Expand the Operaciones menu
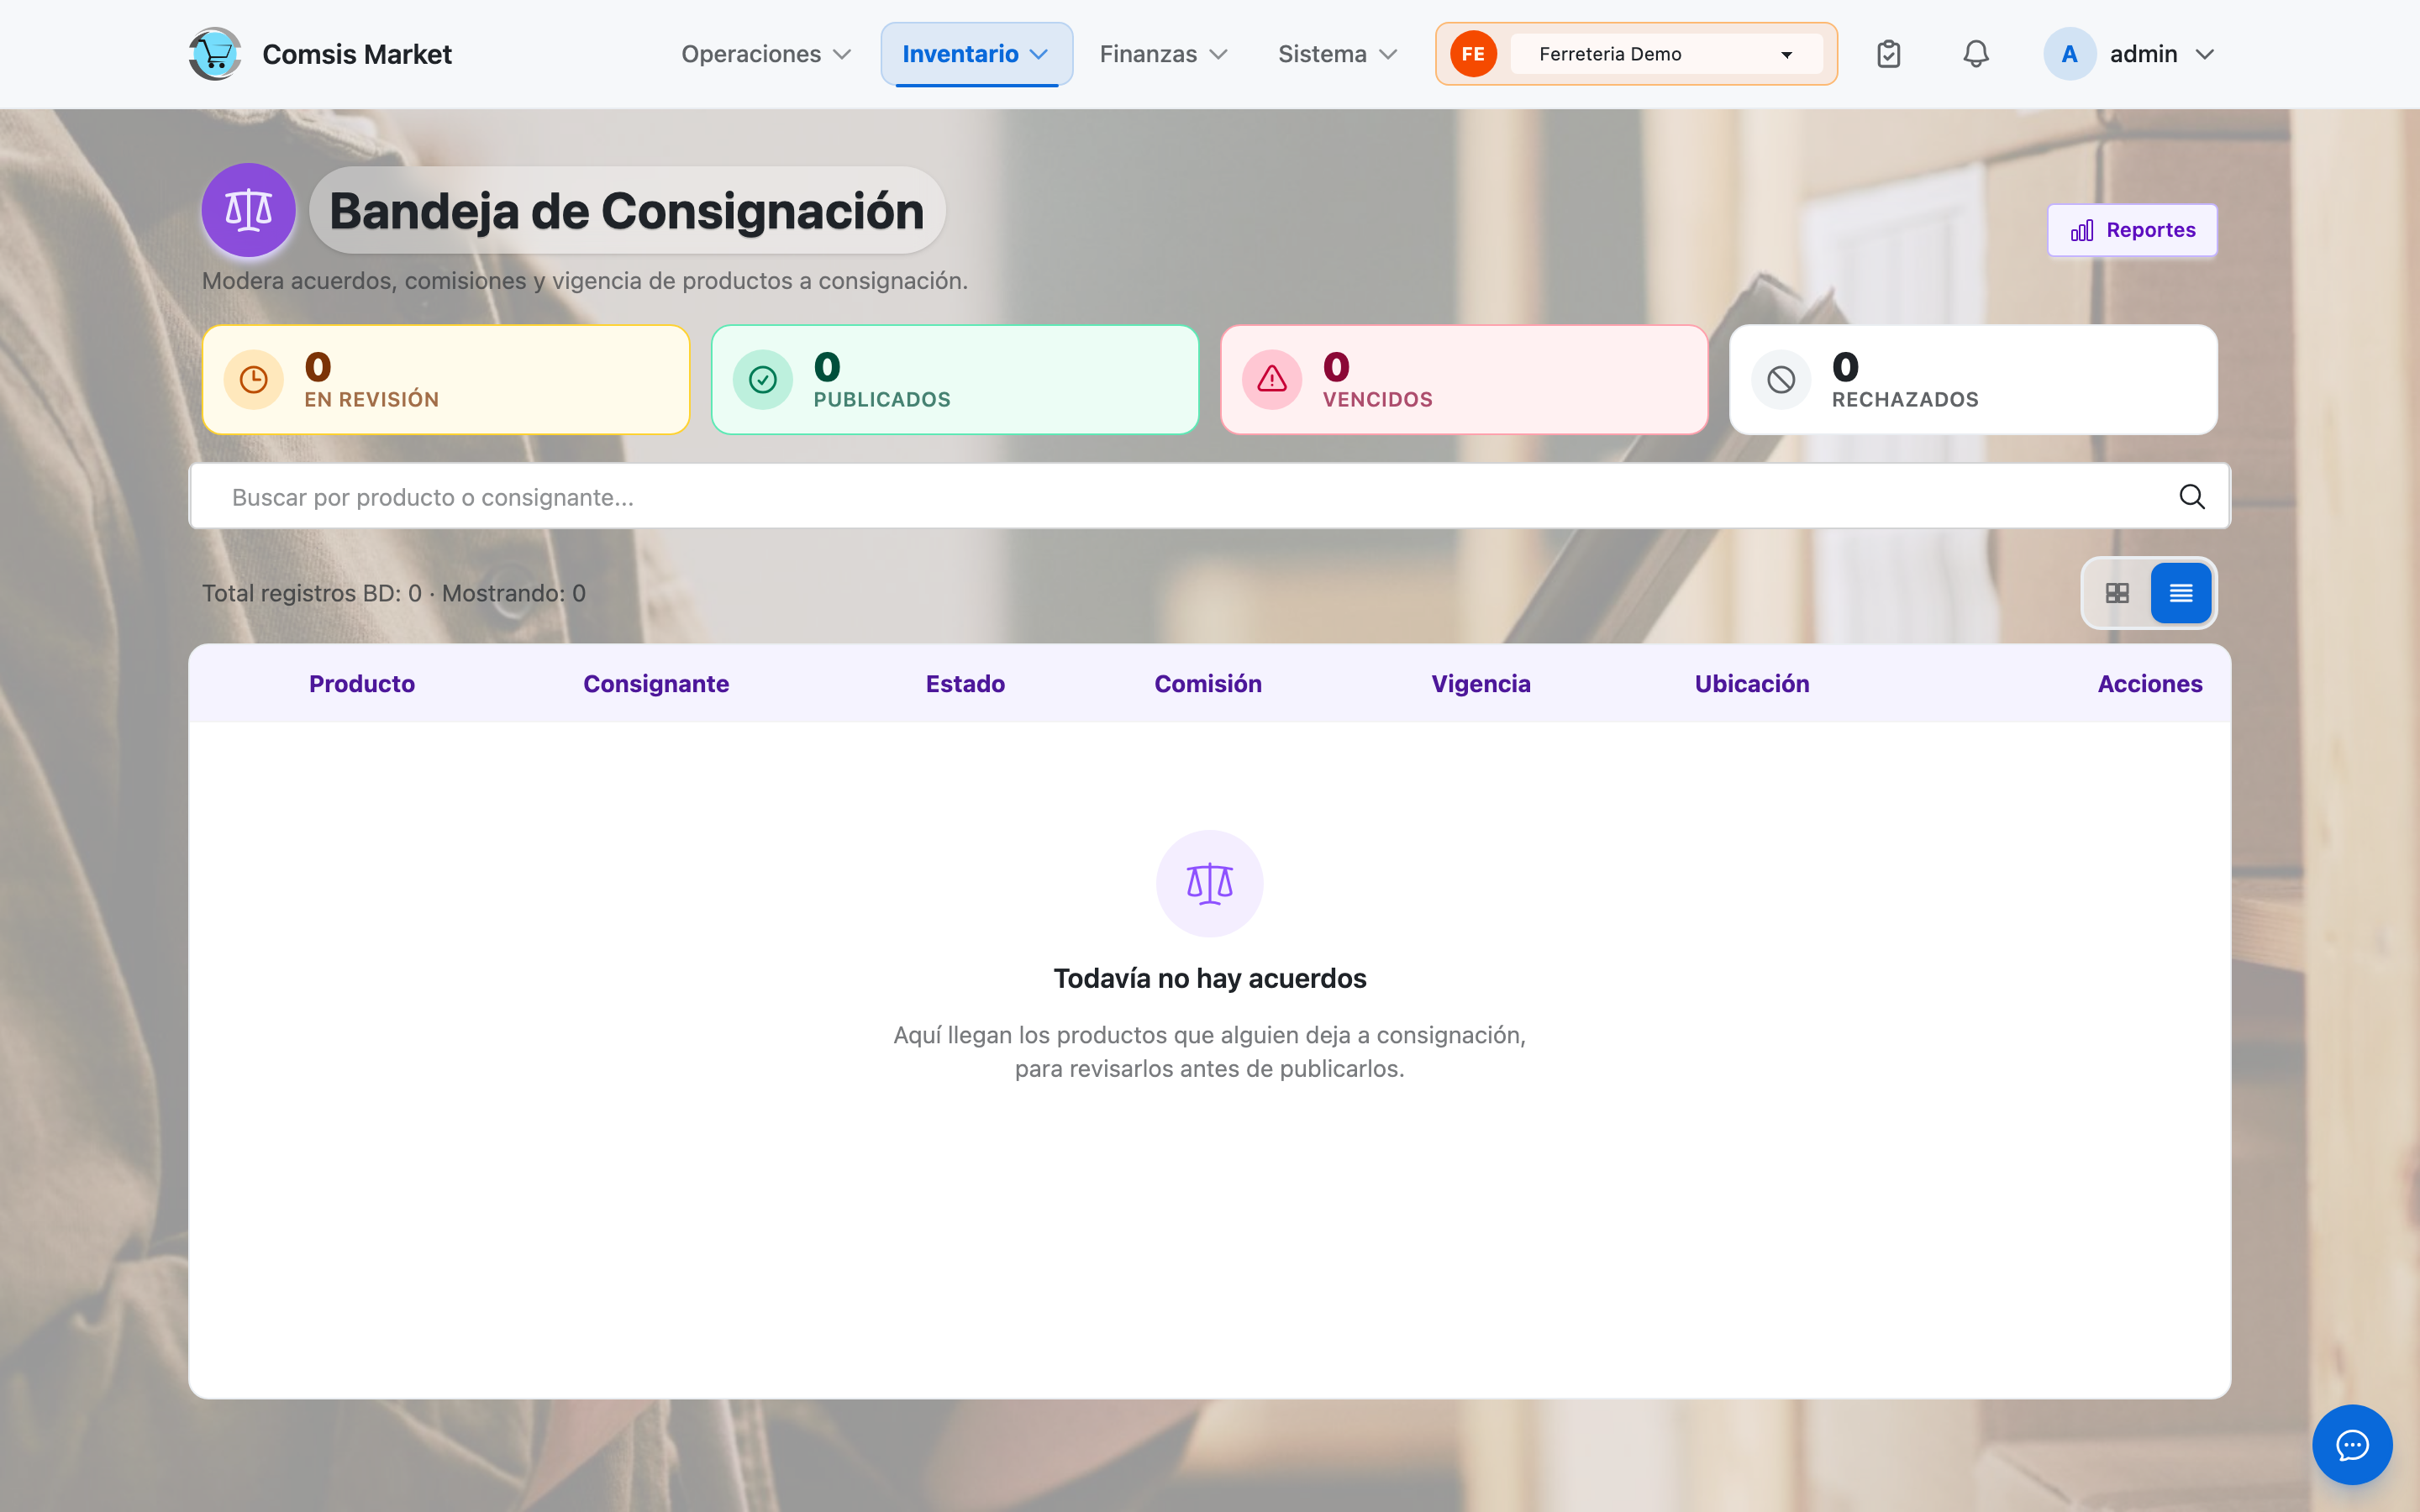Screen dimensions: 2420x1512 click(x=765, y=54)
